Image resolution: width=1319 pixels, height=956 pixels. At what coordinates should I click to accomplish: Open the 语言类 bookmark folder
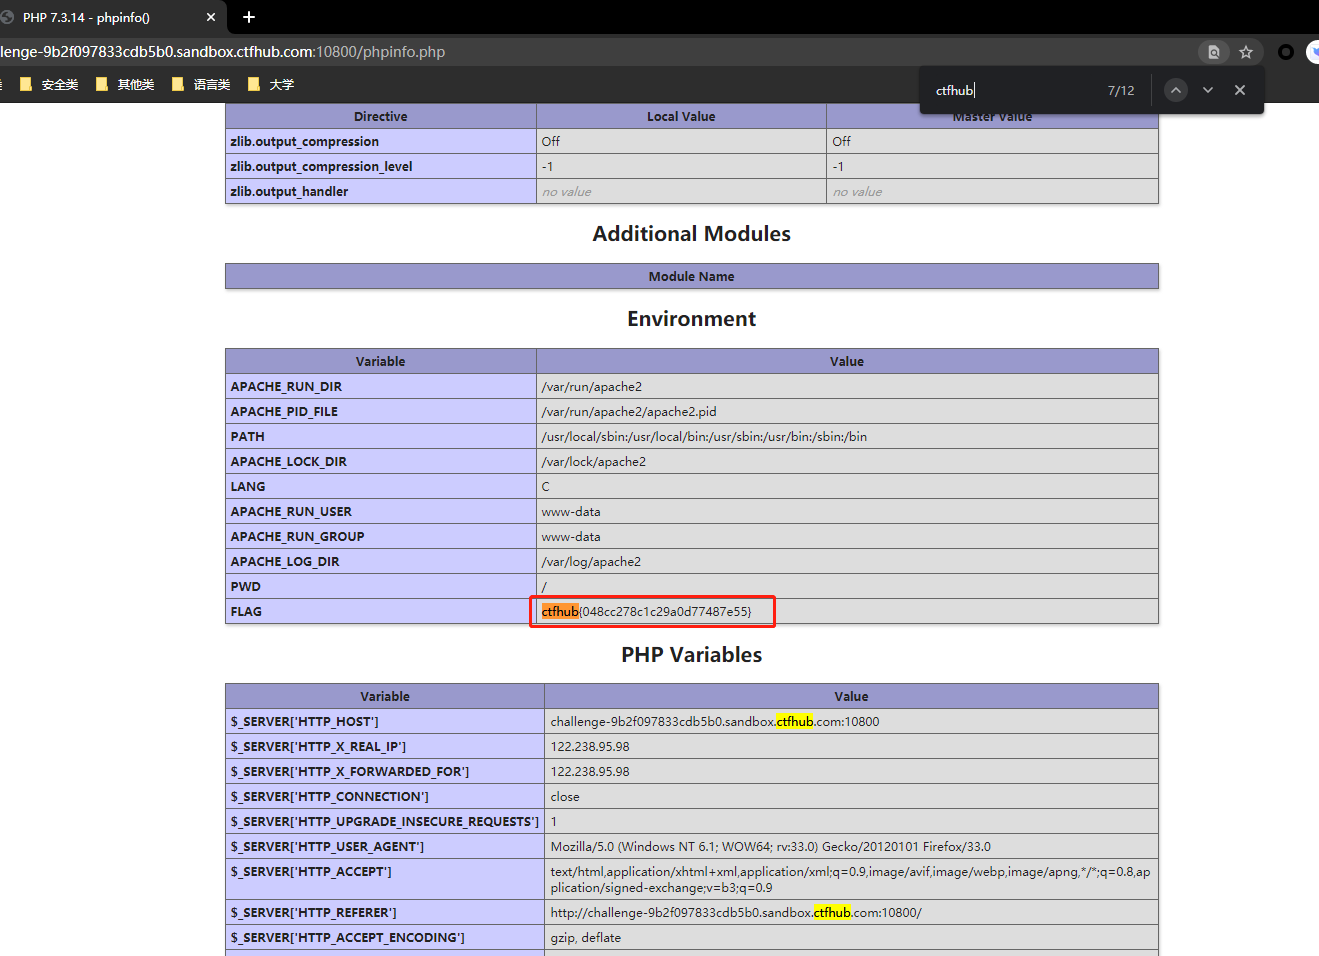click(x=201, y=85)
